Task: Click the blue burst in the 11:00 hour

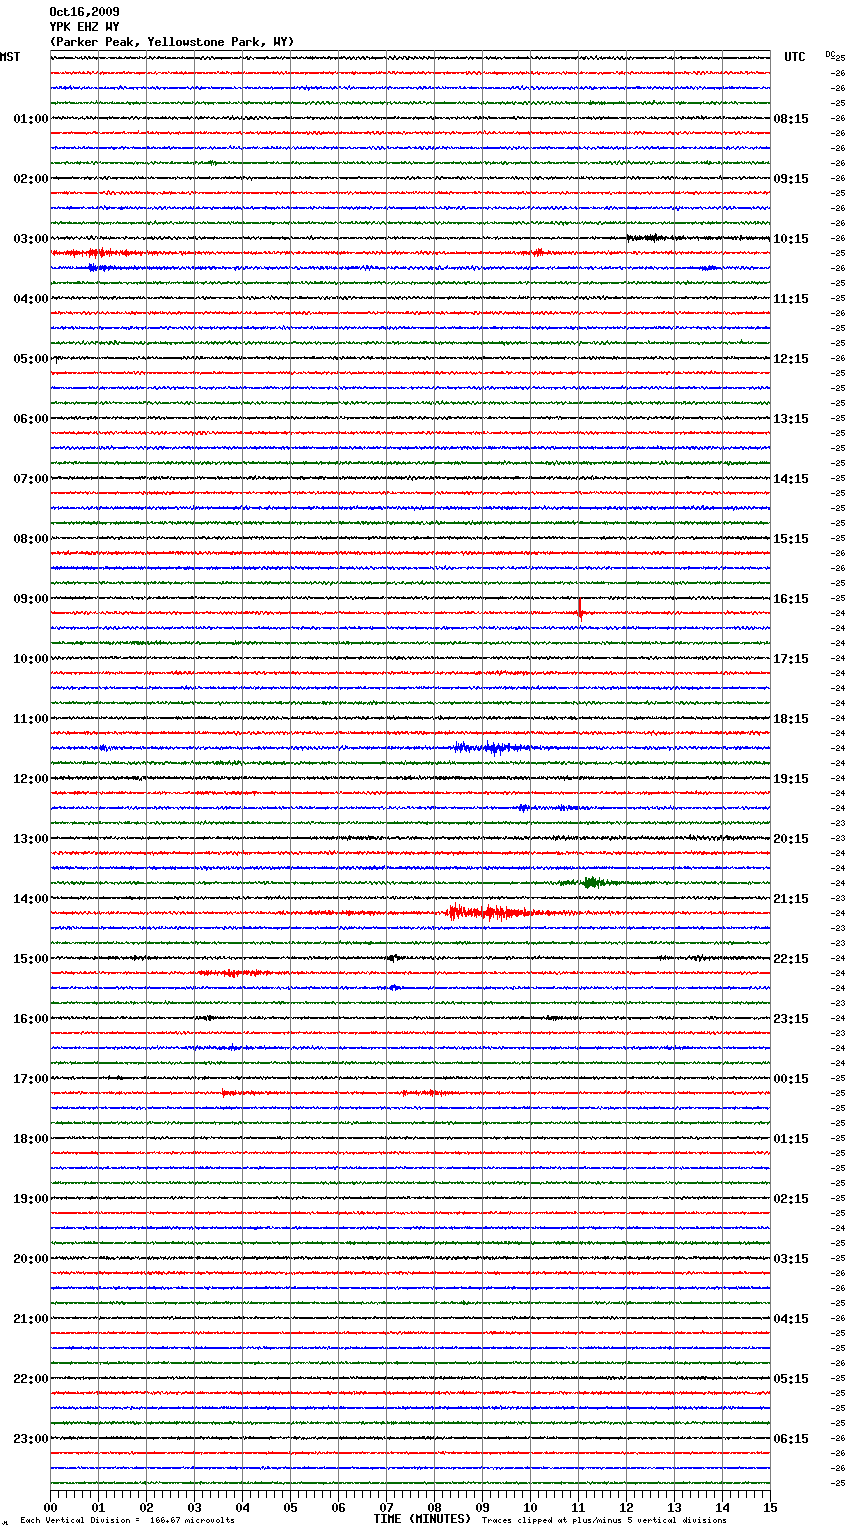Action: pos(491,747)
